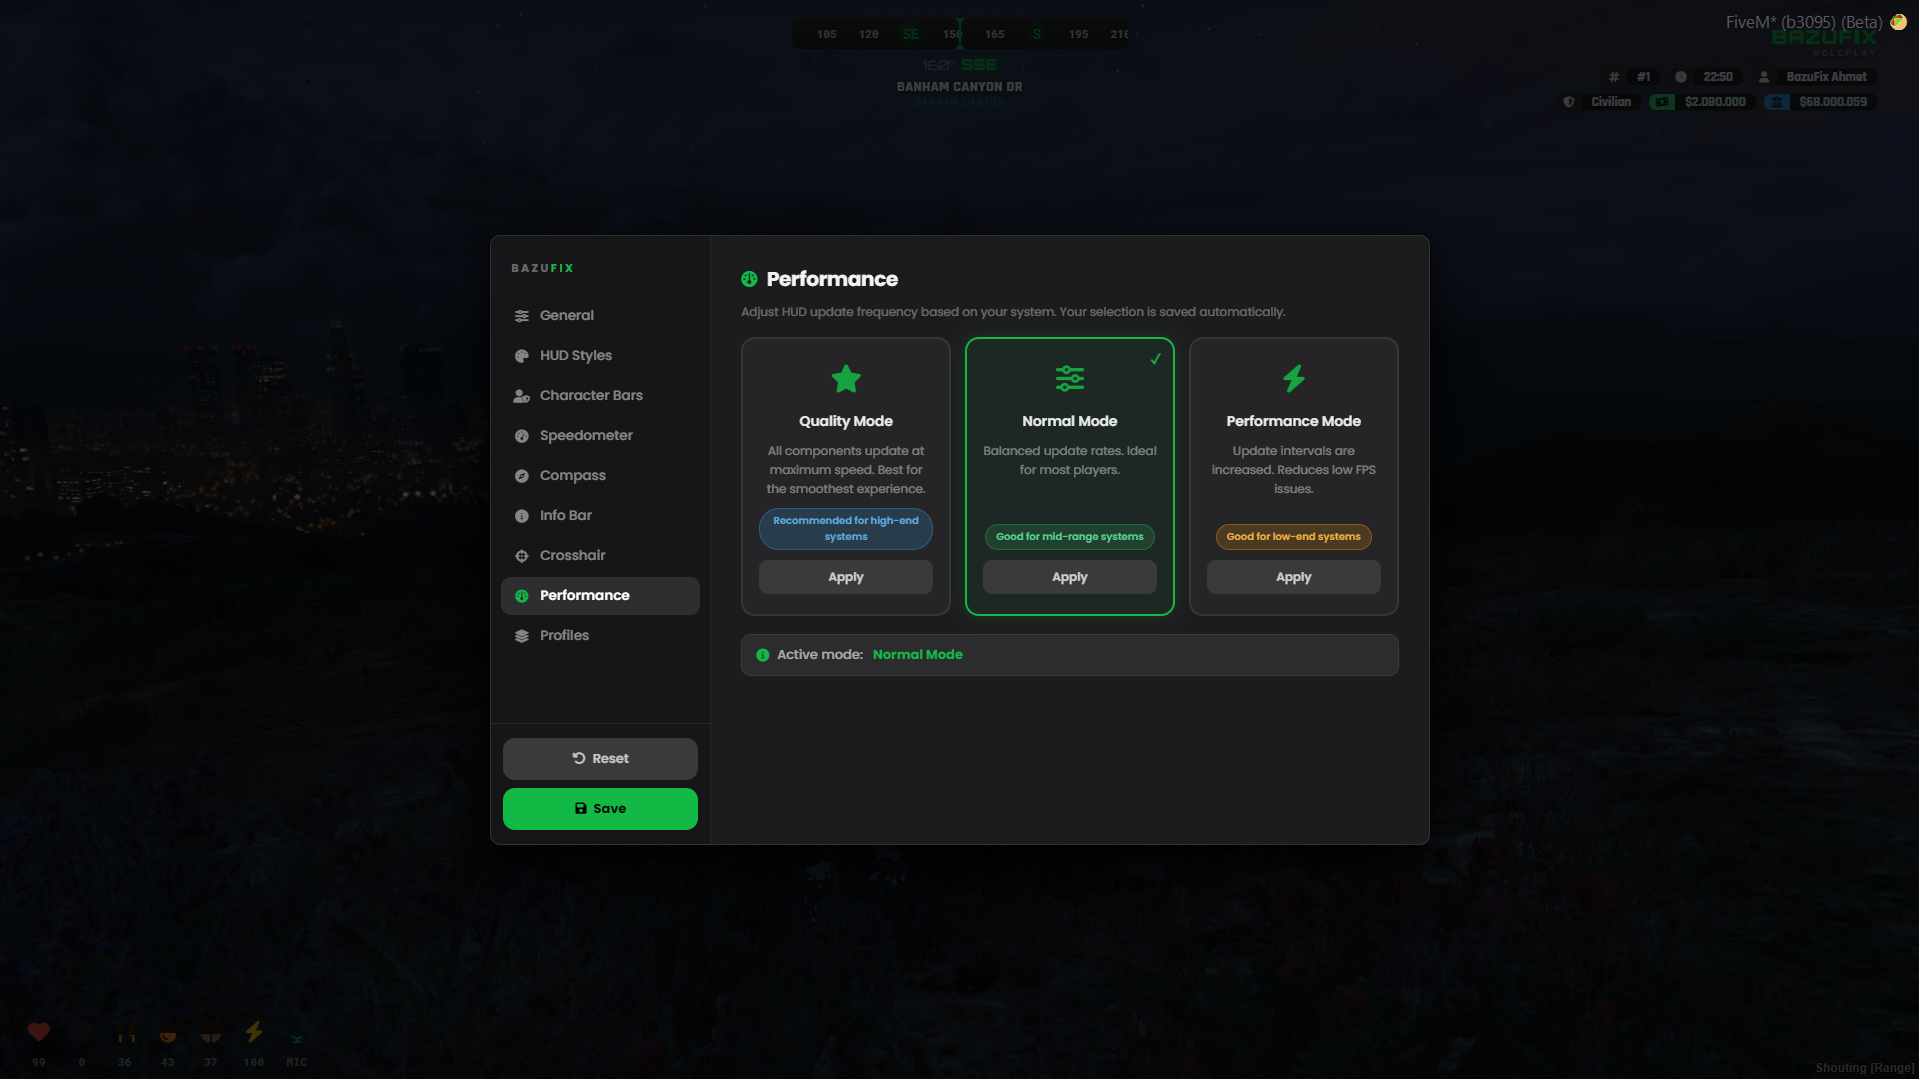The height and width of the screenshot is (1079, 1919).
Task: Click the clock time 22:50
Action: (x=1718, y=77)
